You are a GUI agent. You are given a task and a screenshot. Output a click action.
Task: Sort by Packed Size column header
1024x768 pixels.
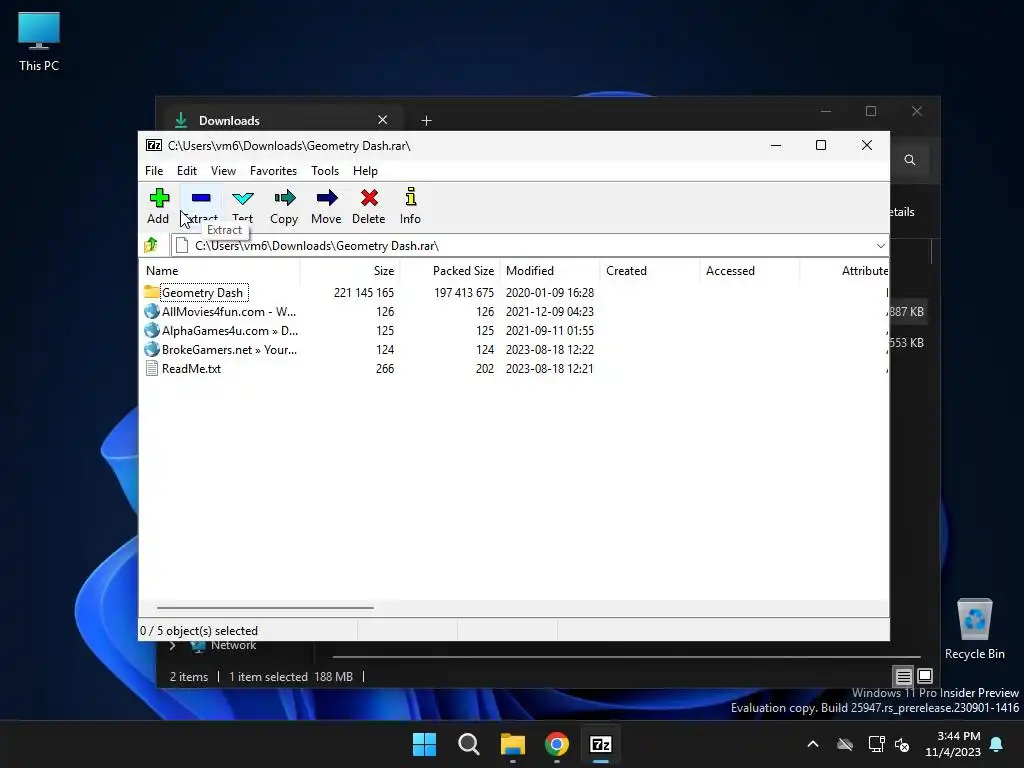click(x=450, y=270)
